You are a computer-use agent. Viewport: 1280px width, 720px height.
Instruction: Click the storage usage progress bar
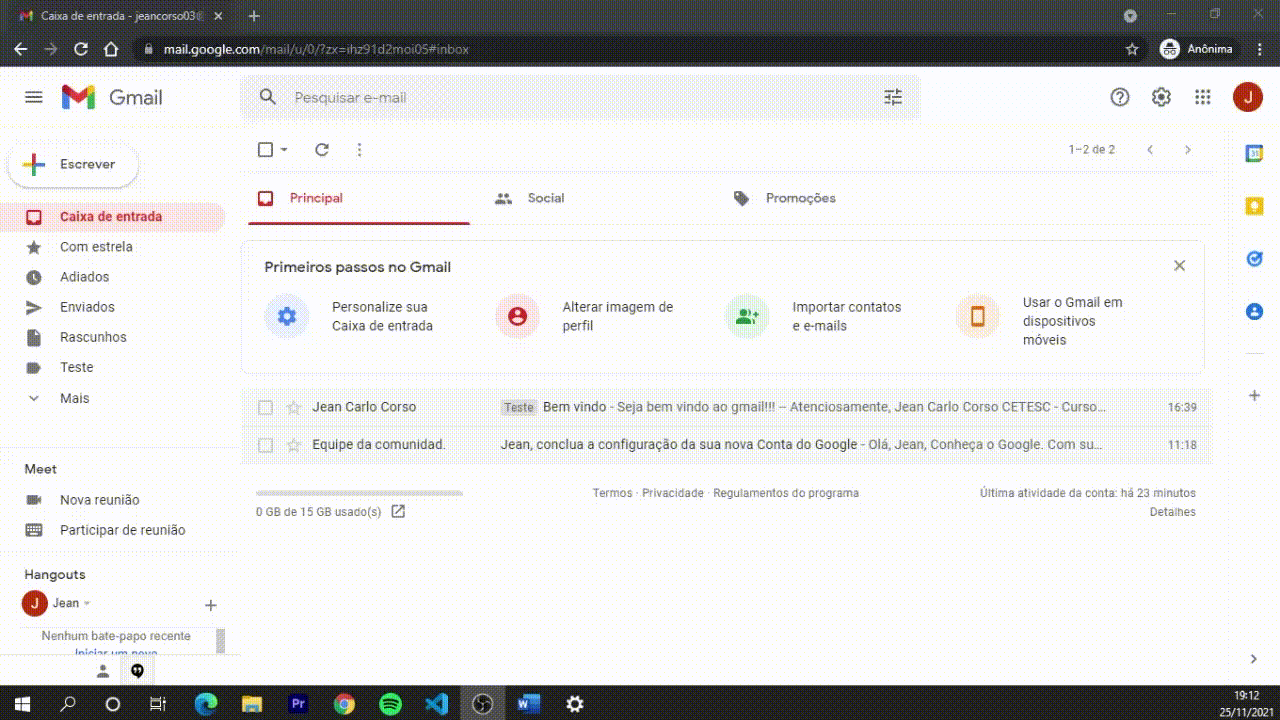359,493
